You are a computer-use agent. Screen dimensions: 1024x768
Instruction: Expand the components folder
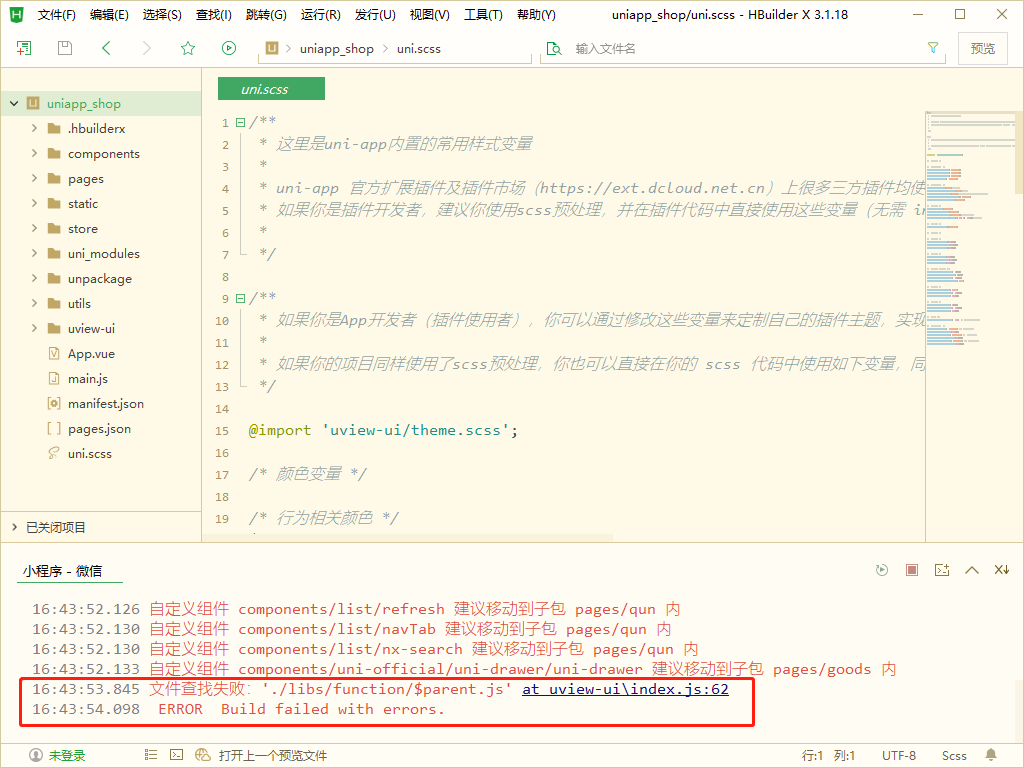[x=35, y=153]
